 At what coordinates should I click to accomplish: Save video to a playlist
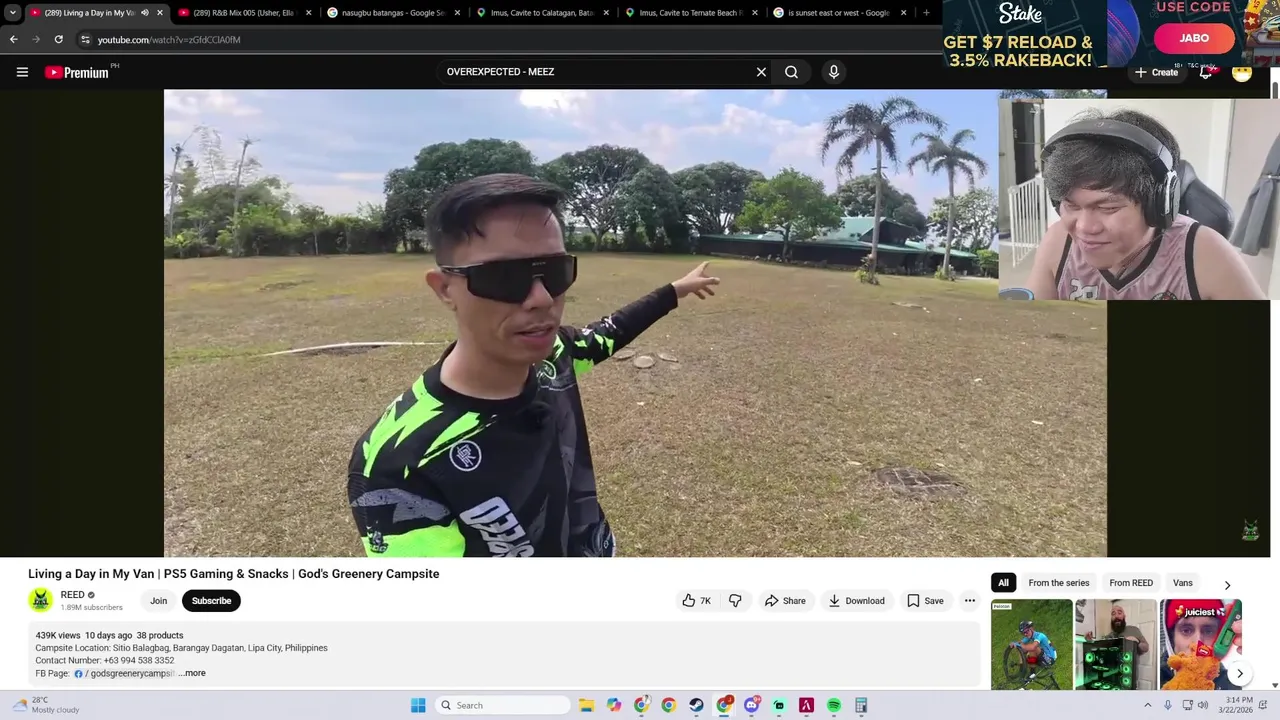point(925,601)
